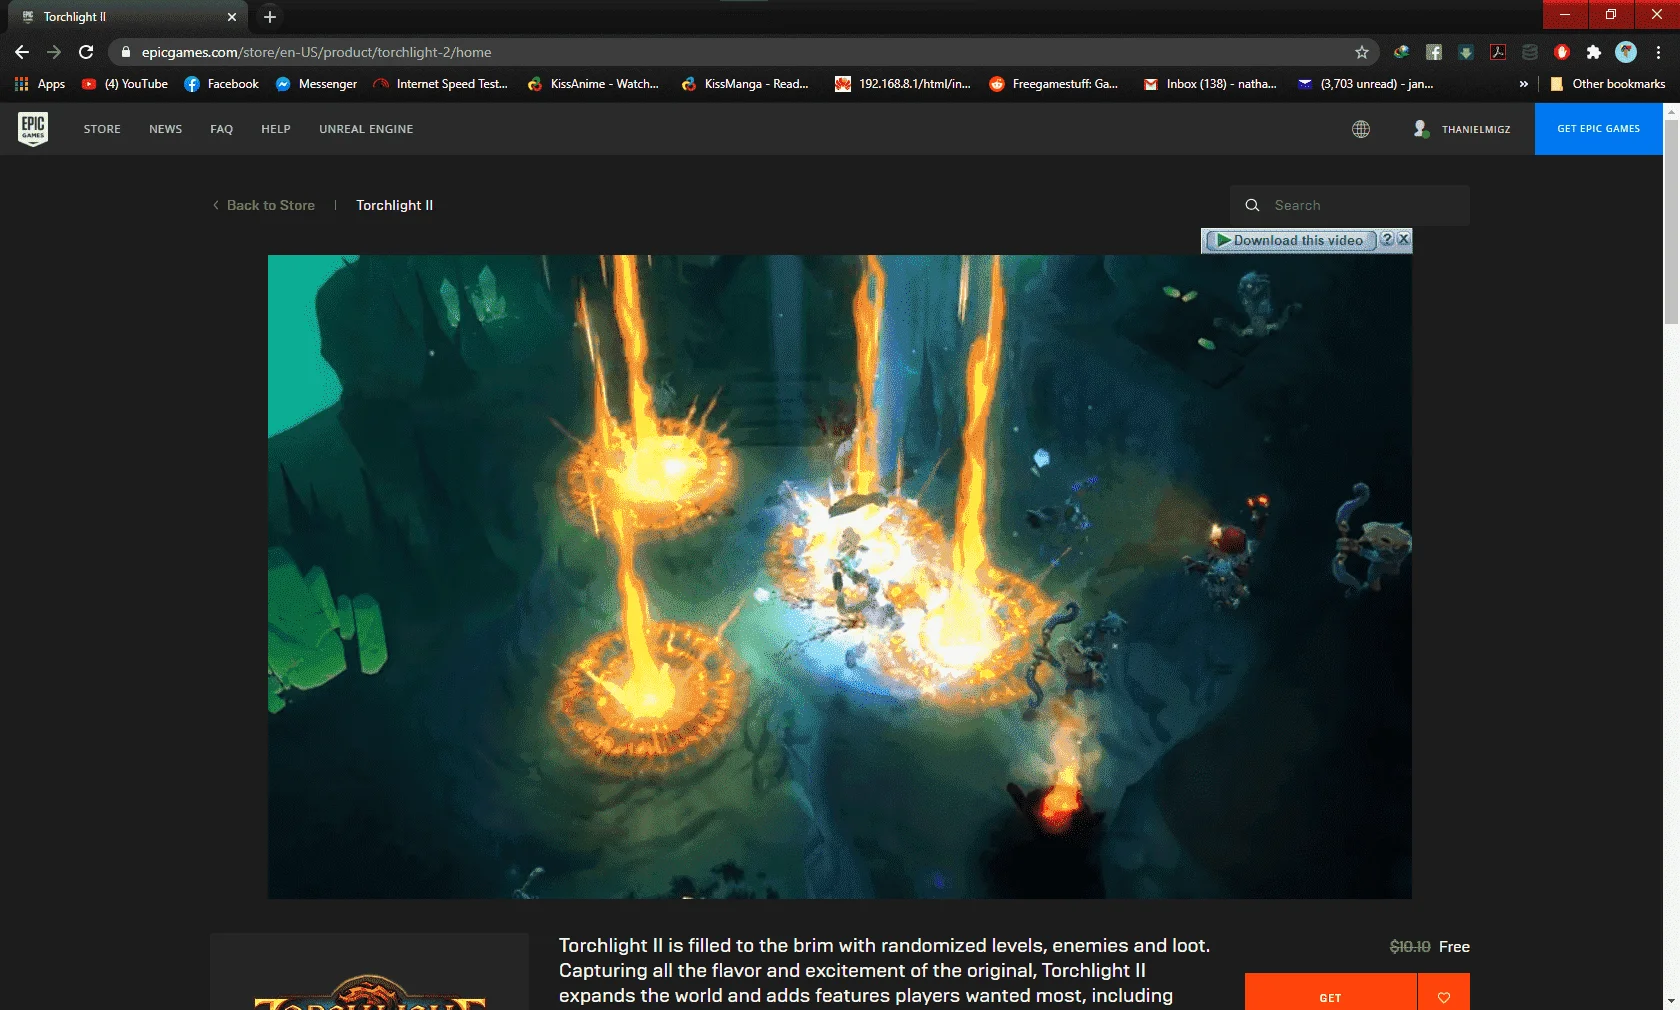Open the STORE menu item
The width and height of the screenshot is (1680, 1010).
tap(102, 129)
